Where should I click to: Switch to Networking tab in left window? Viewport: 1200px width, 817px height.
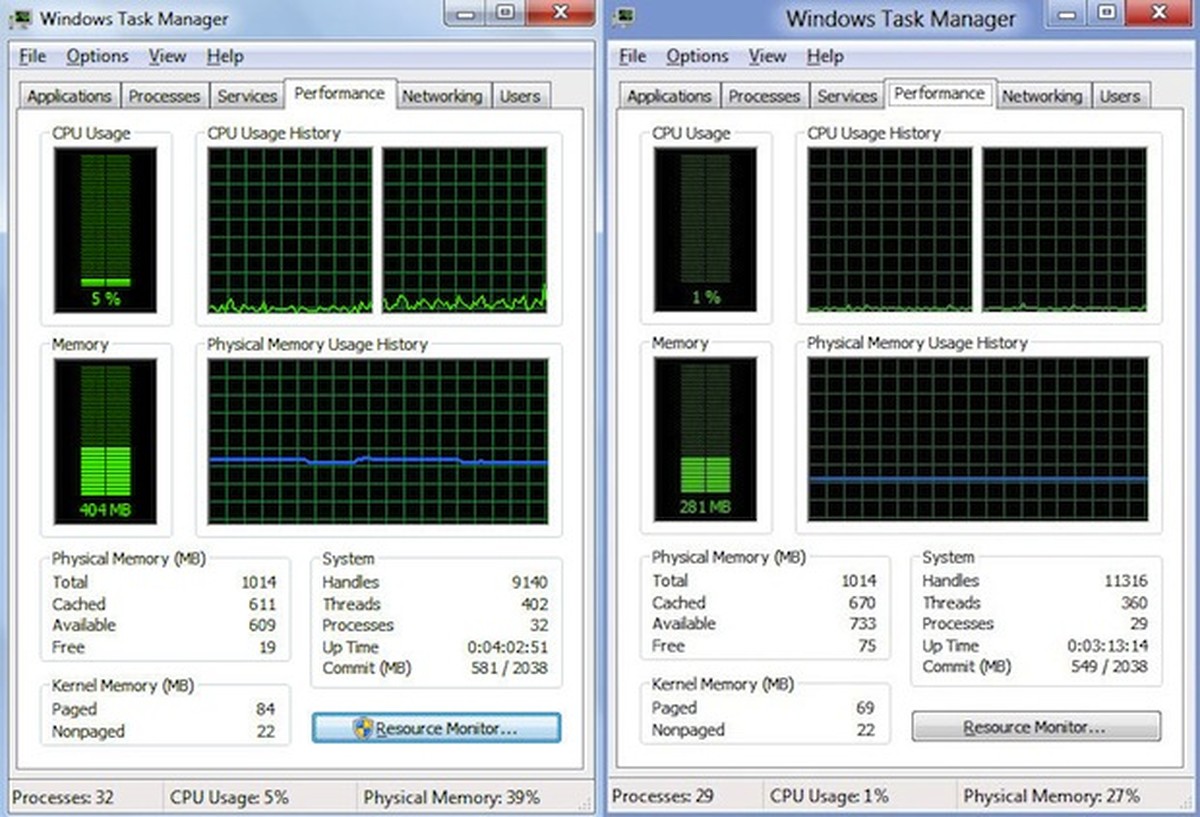442,96
